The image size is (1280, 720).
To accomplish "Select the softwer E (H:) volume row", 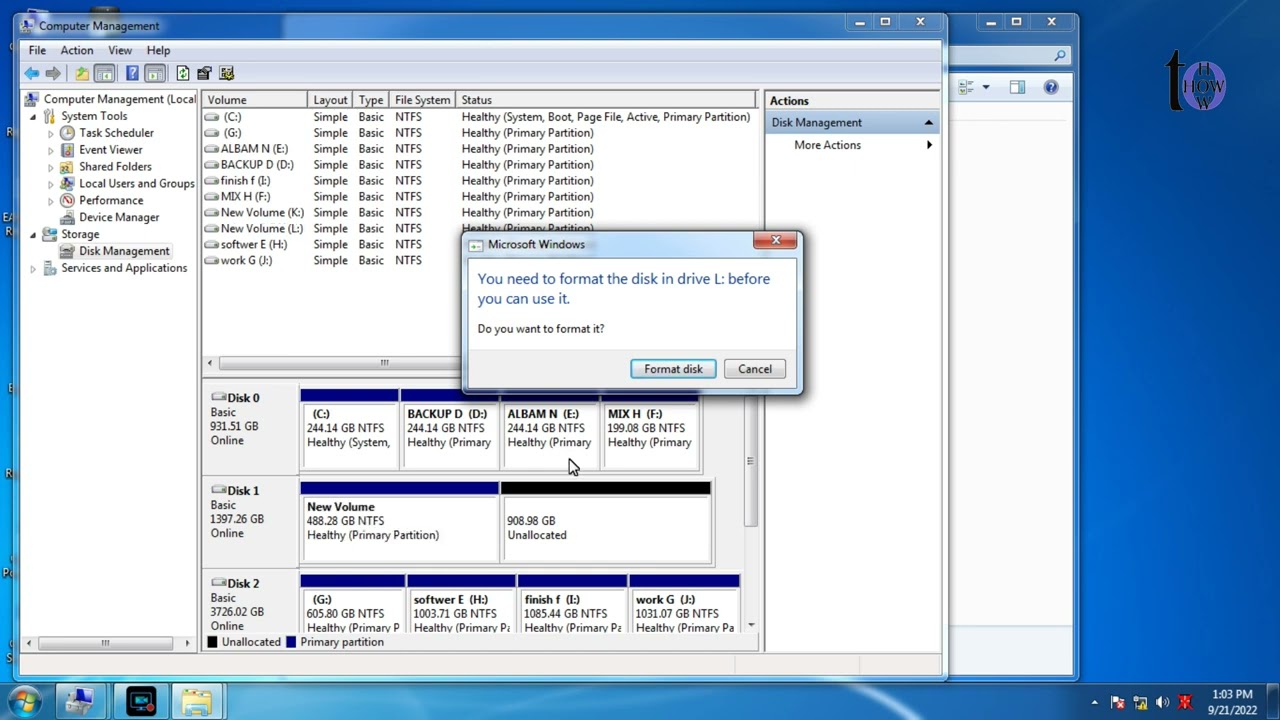I will [x=333, y=245].
